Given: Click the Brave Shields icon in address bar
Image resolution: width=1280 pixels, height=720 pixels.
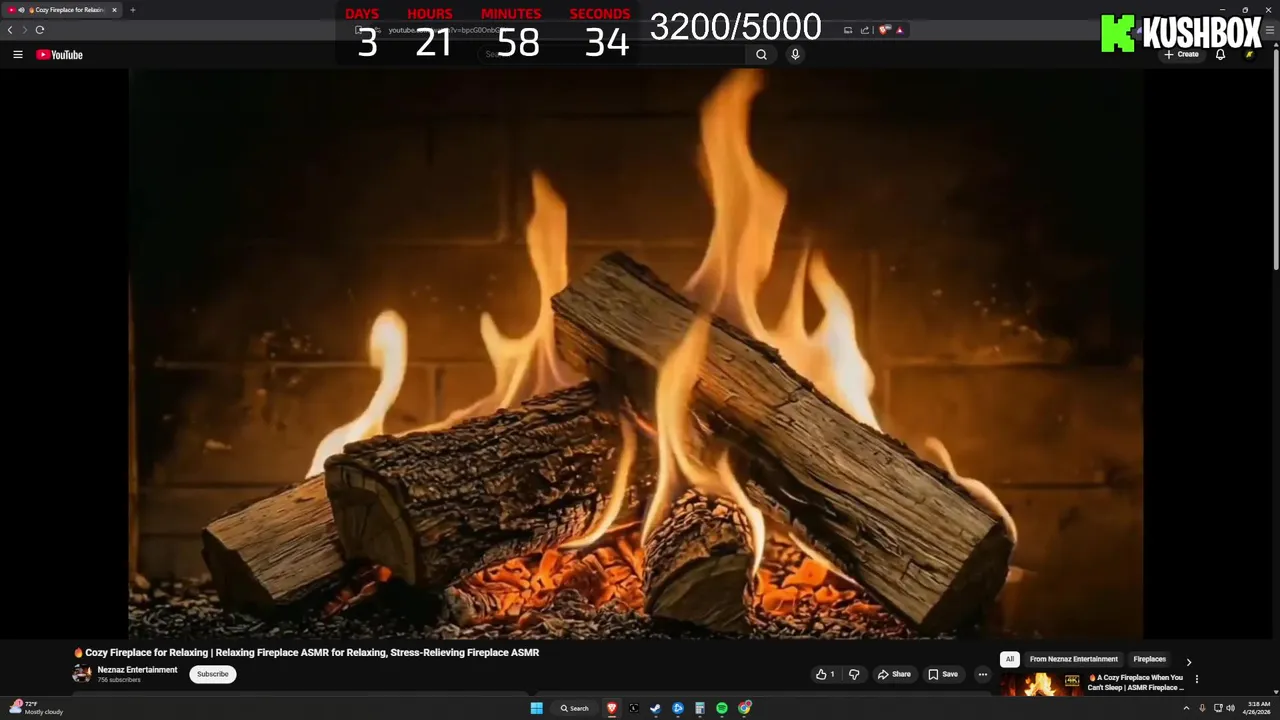Looking at the screenshot, I should [x=884, y=30].
